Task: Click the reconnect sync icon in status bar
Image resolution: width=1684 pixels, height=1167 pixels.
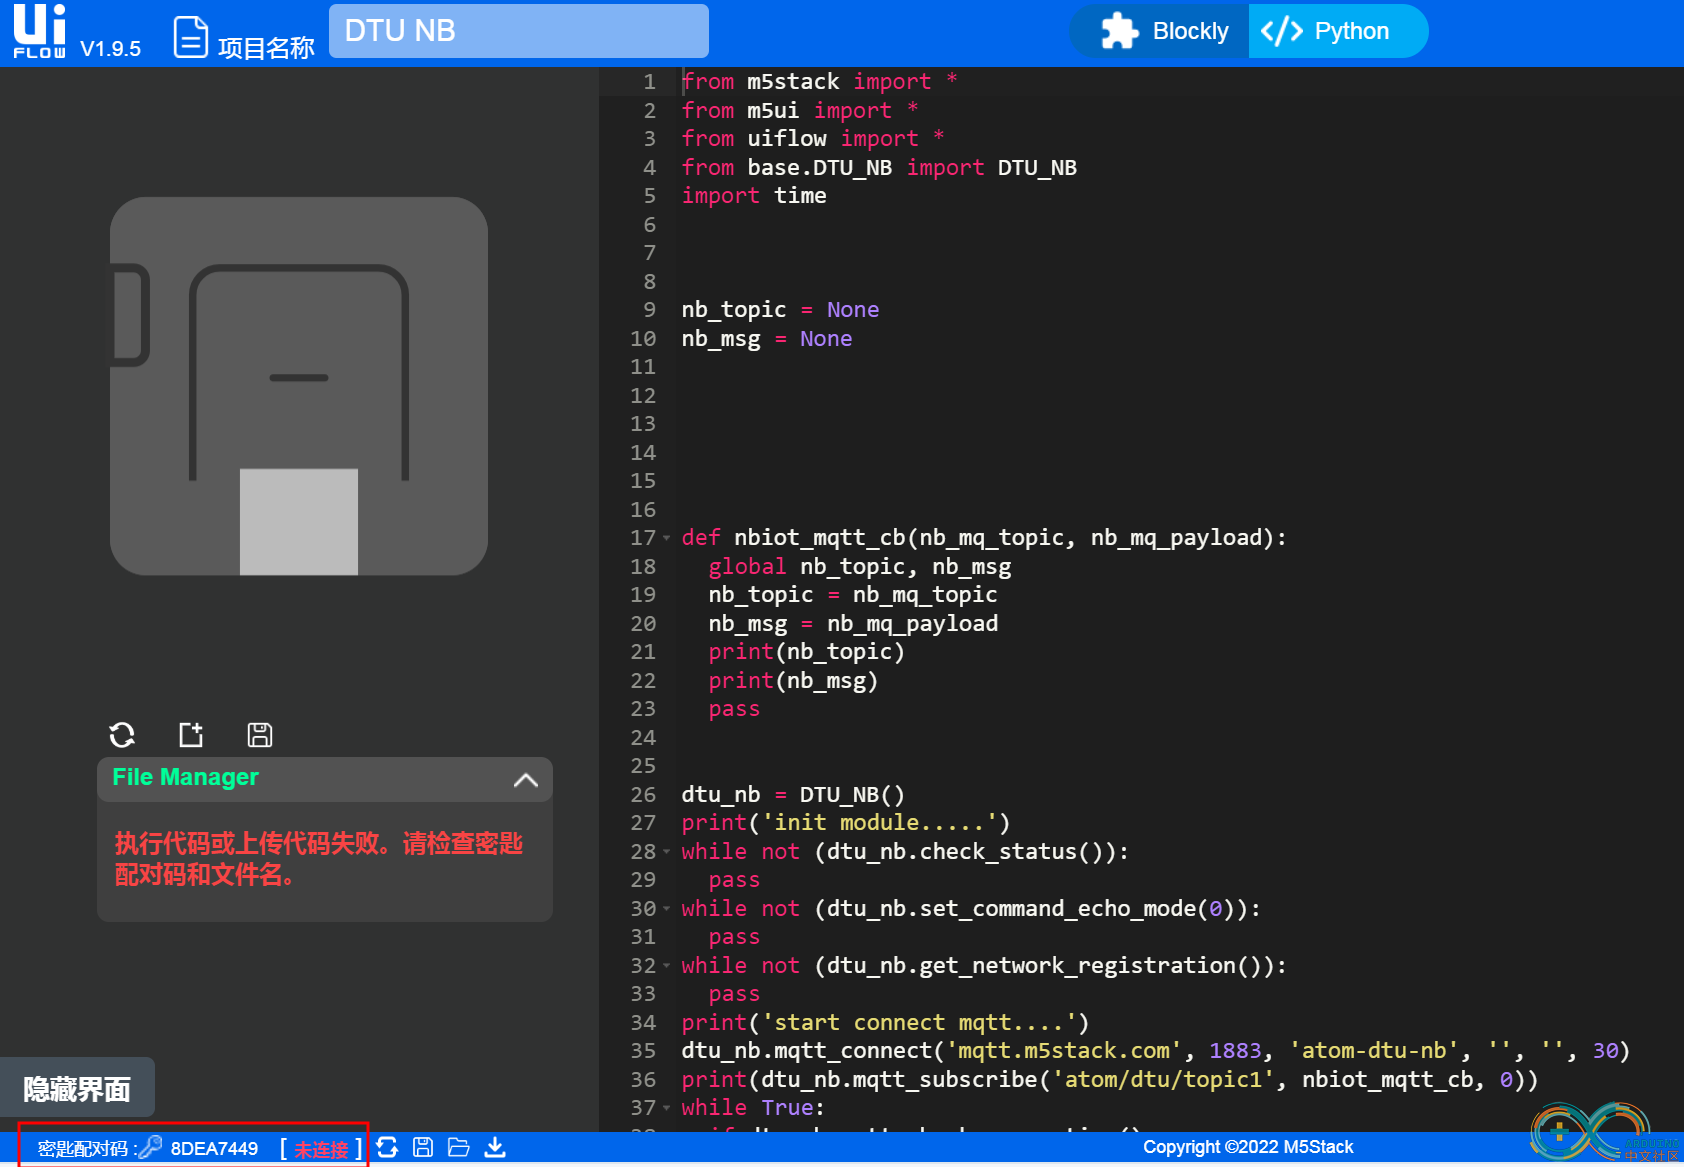Action: click(x=387, y=1147)
